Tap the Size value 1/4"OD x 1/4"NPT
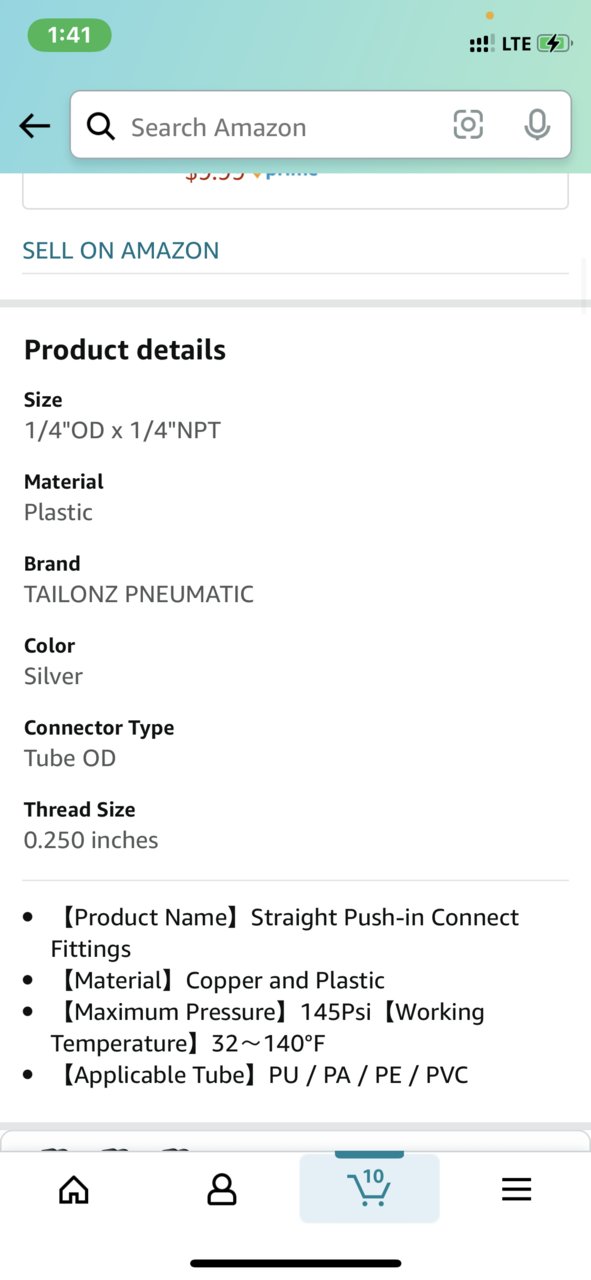Image resolution: width=591 pixels, height=1280 pixels. [x=122, y=430]
